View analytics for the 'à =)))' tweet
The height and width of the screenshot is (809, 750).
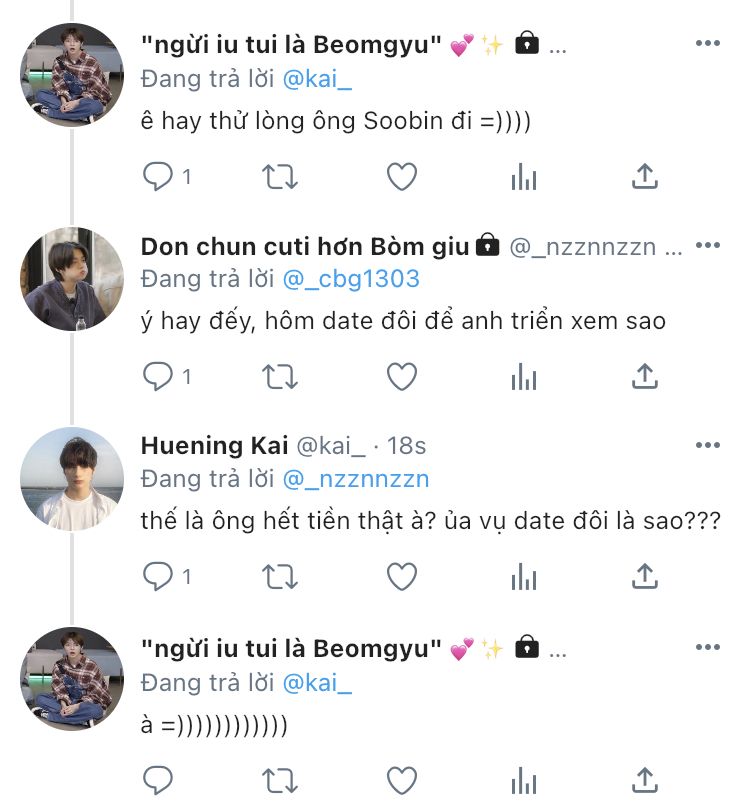523,779
